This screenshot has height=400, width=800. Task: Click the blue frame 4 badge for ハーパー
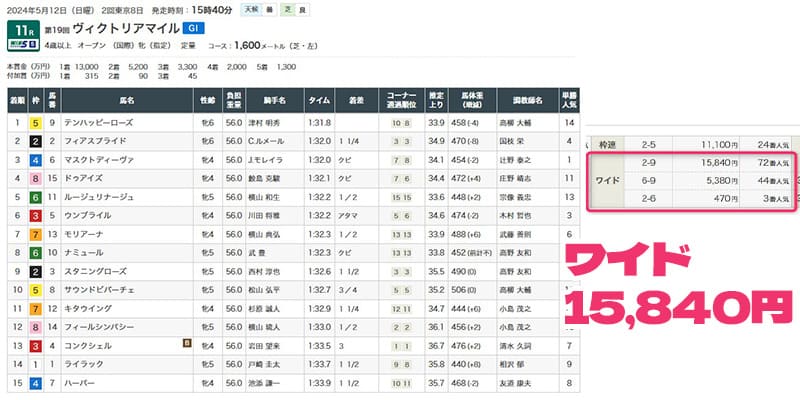tap(35, 383)
